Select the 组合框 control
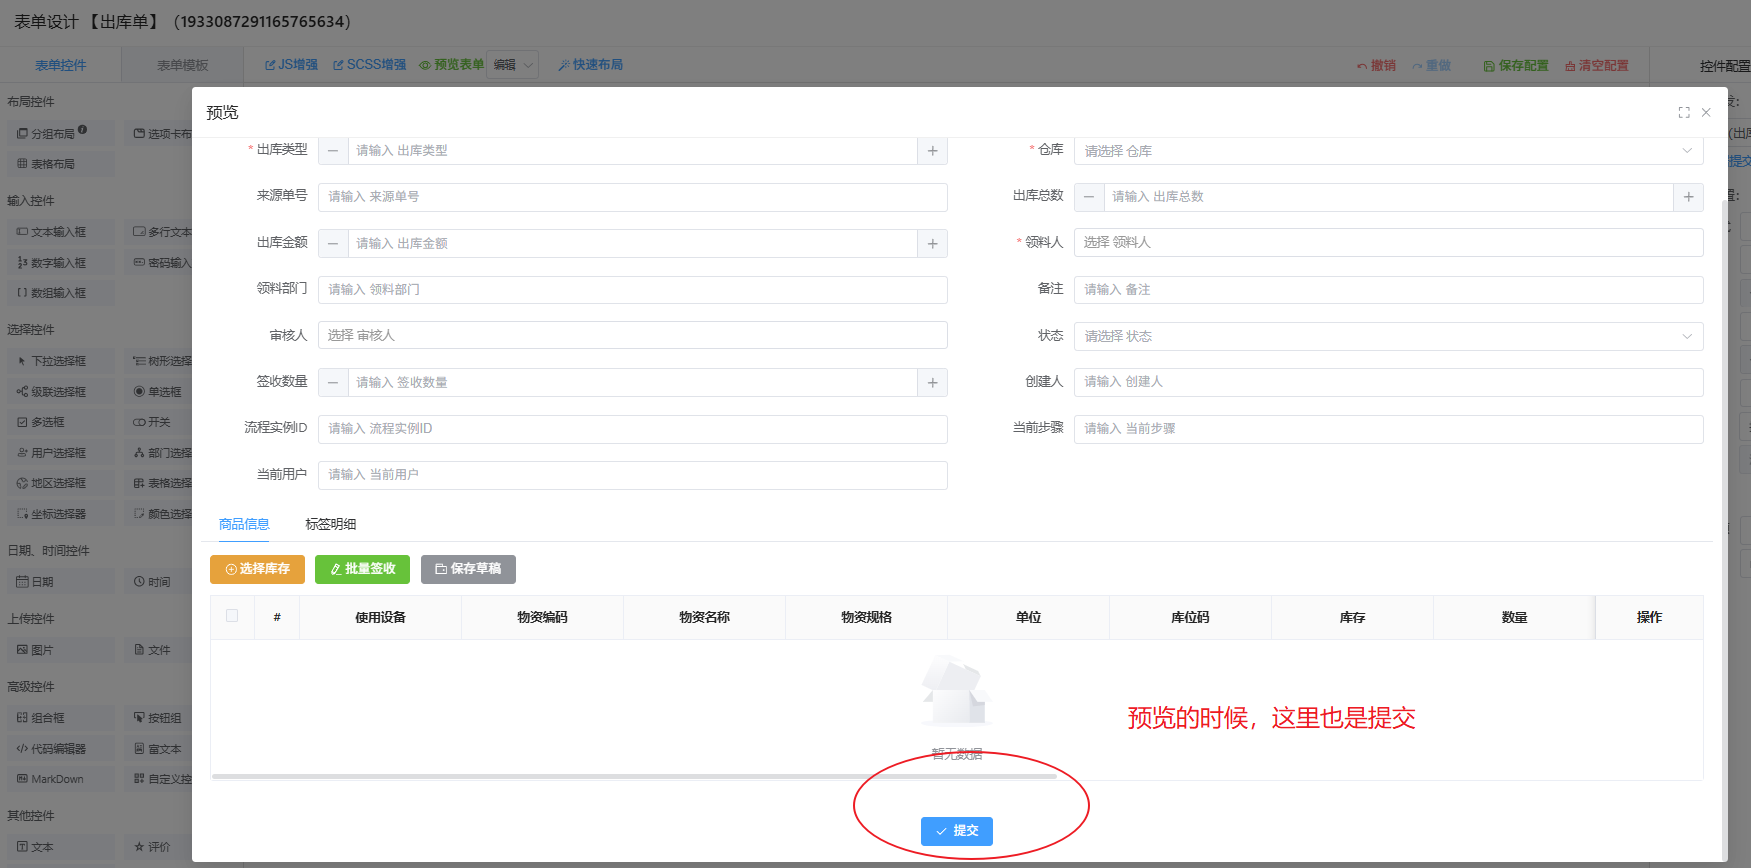 (x=60, y=718)
